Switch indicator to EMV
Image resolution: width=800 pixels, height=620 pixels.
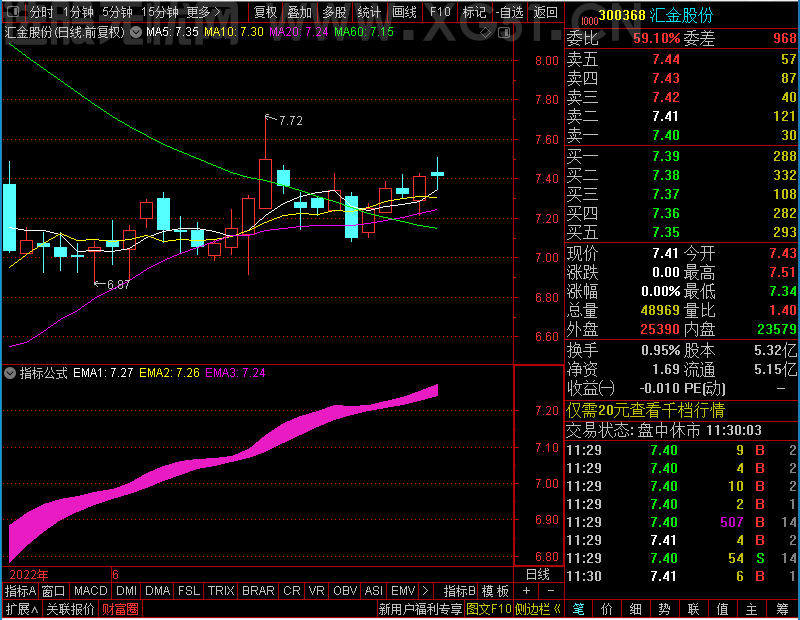[x=403, y=591]
